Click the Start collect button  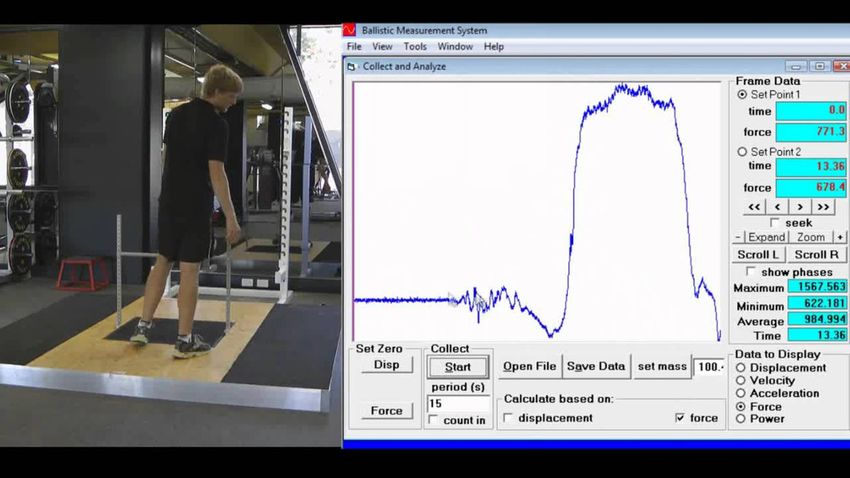(458, 367)
